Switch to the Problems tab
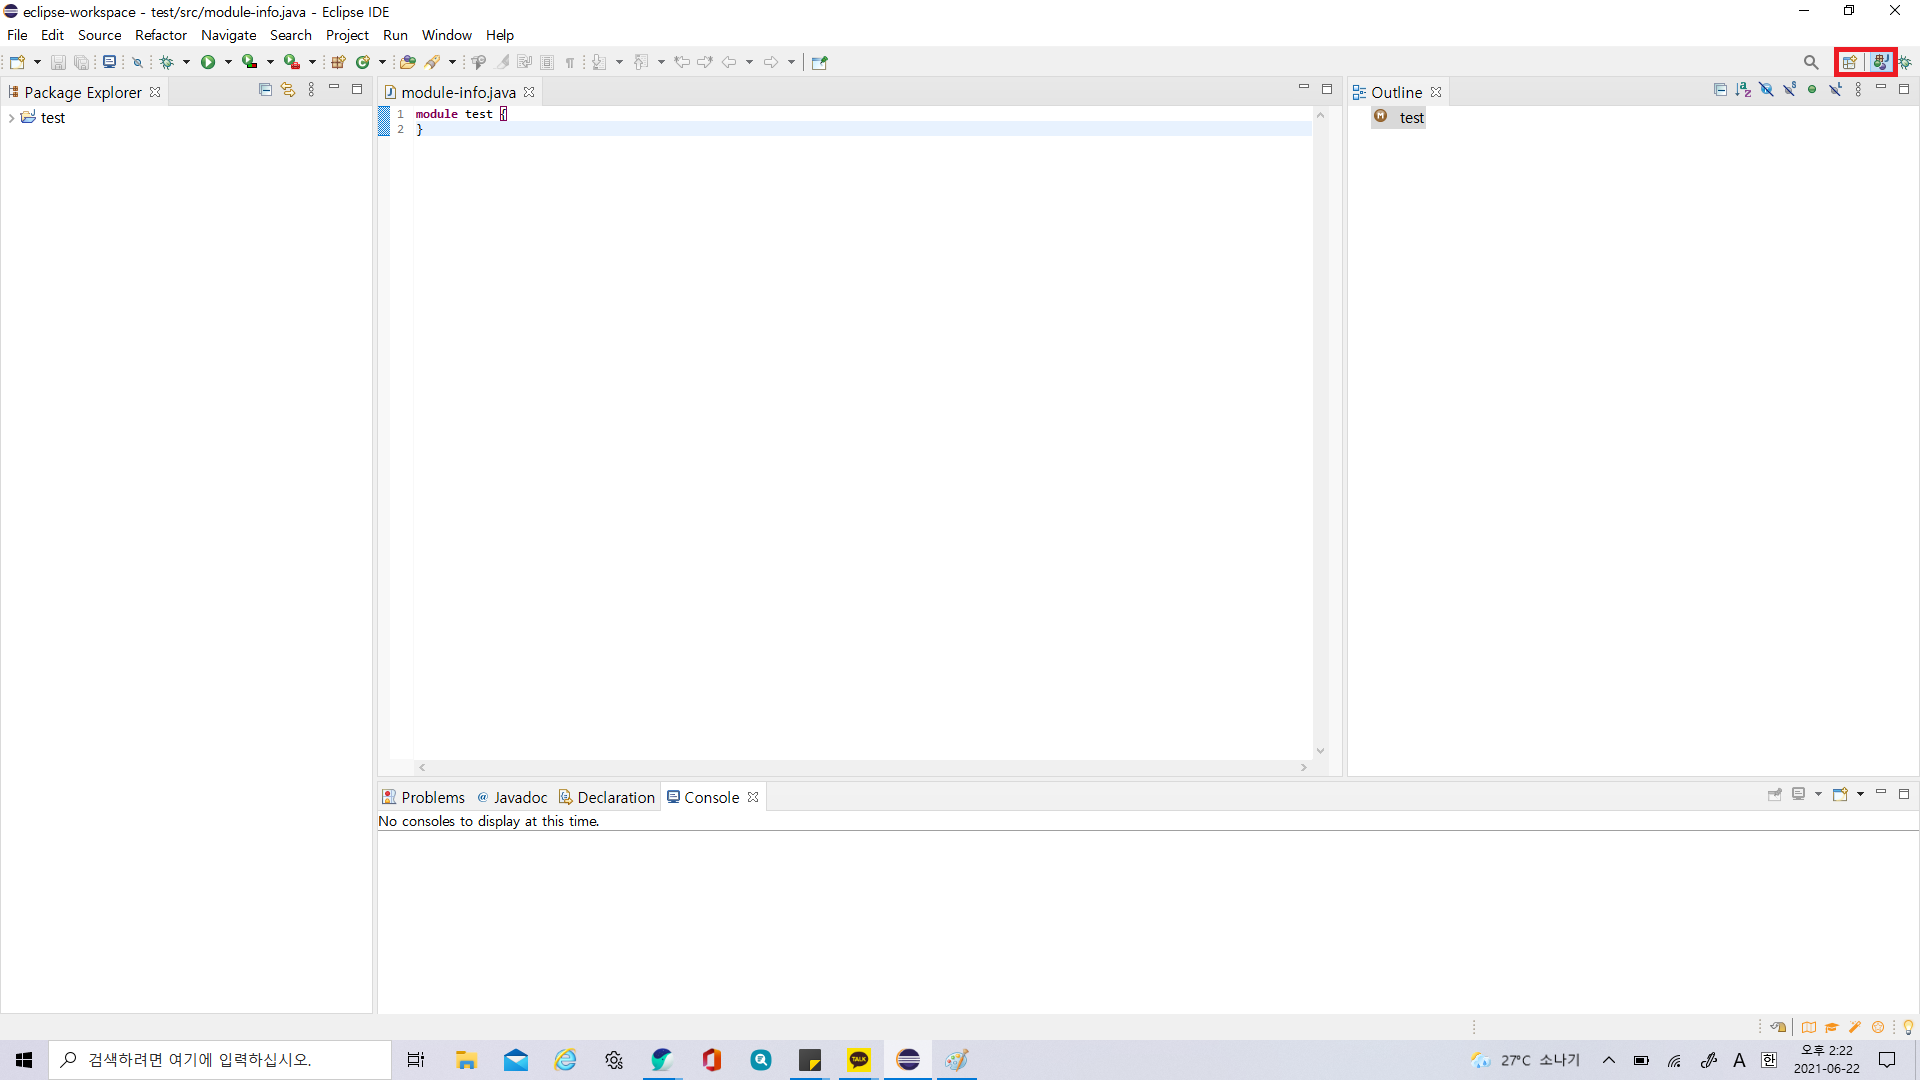 point(423,797)
